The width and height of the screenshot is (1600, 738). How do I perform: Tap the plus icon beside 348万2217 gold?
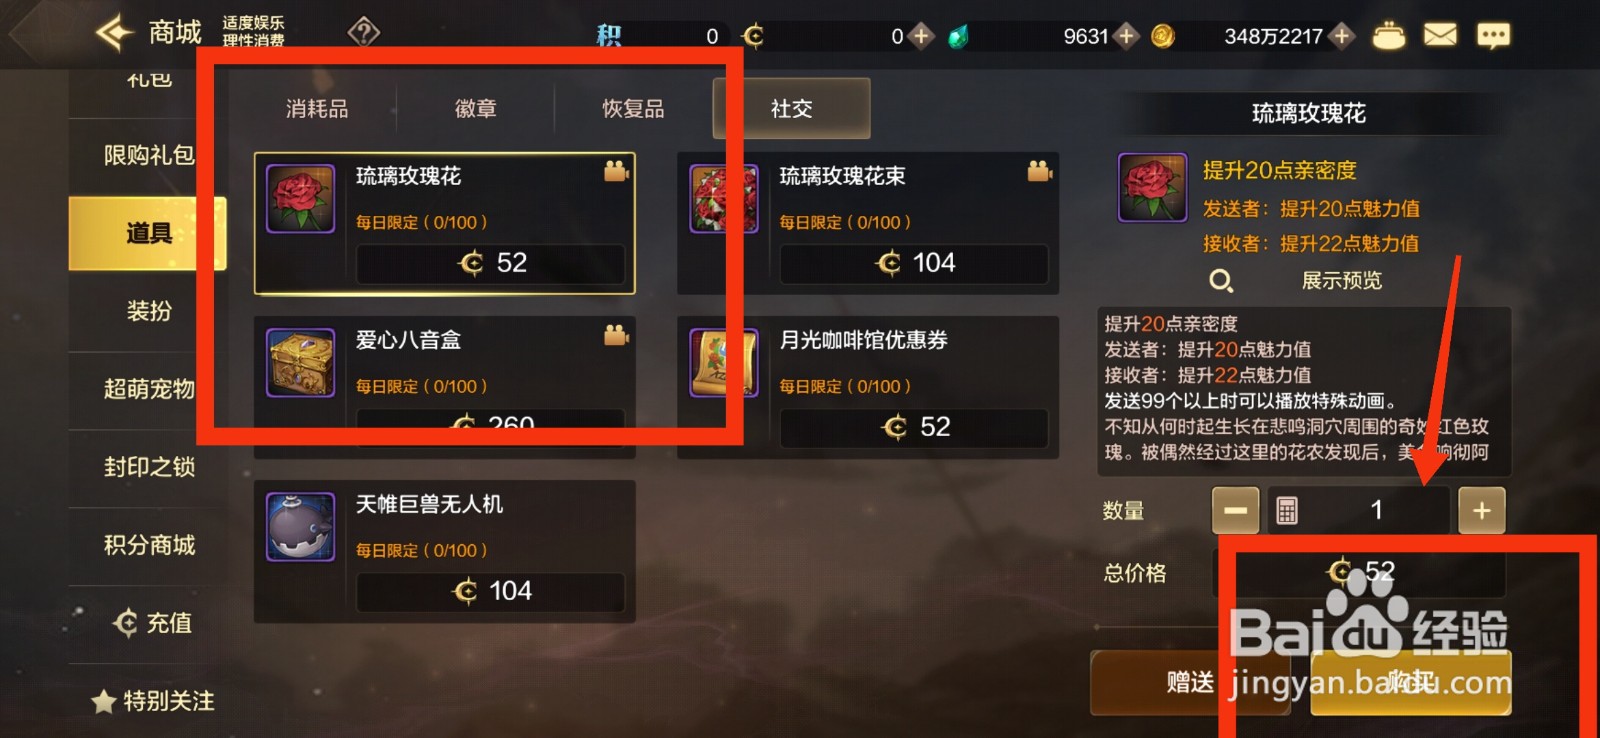pyautogui.click(x=1342, y=36)
